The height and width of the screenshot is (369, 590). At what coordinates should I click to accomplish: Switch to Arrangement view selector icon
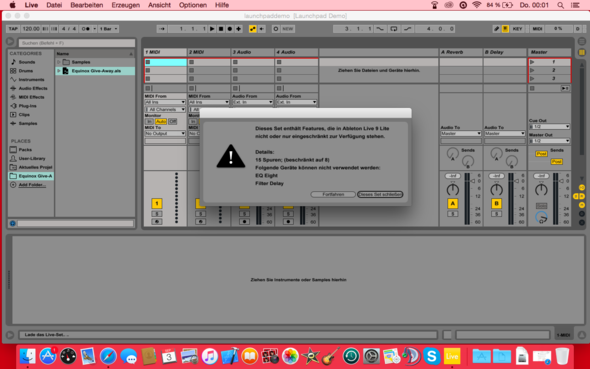point(582,42)
